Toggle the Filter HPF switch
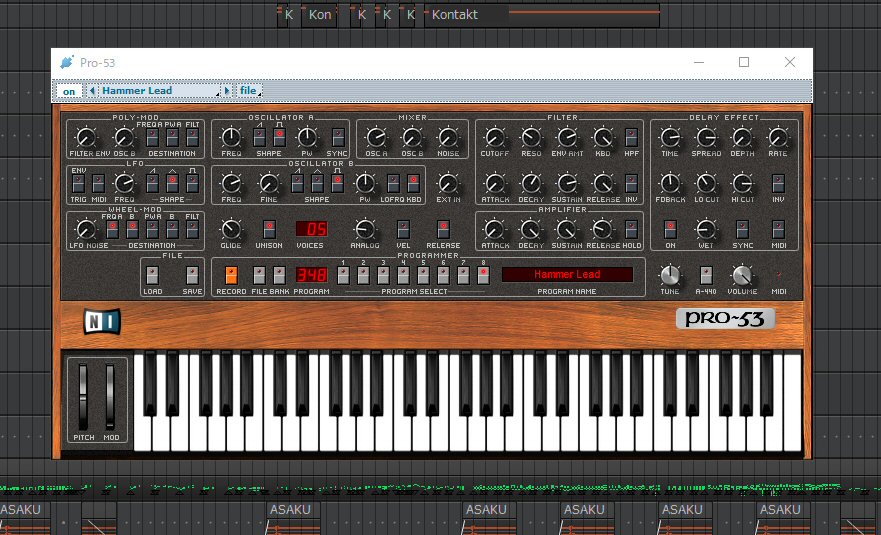This screenshot has height=535, width=881. pyautogui.click(x=632, y=138)
